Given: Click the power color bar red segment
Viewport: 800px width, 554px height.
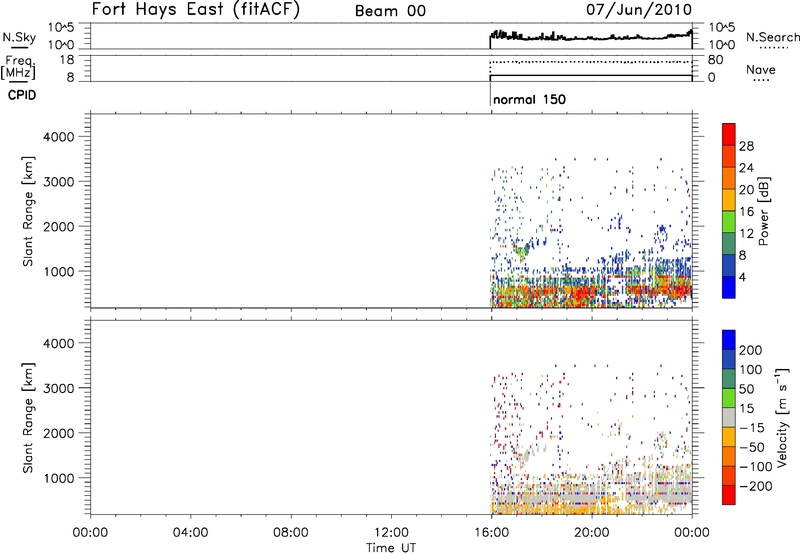Looking at the screenshot, I should pos(729,134).
